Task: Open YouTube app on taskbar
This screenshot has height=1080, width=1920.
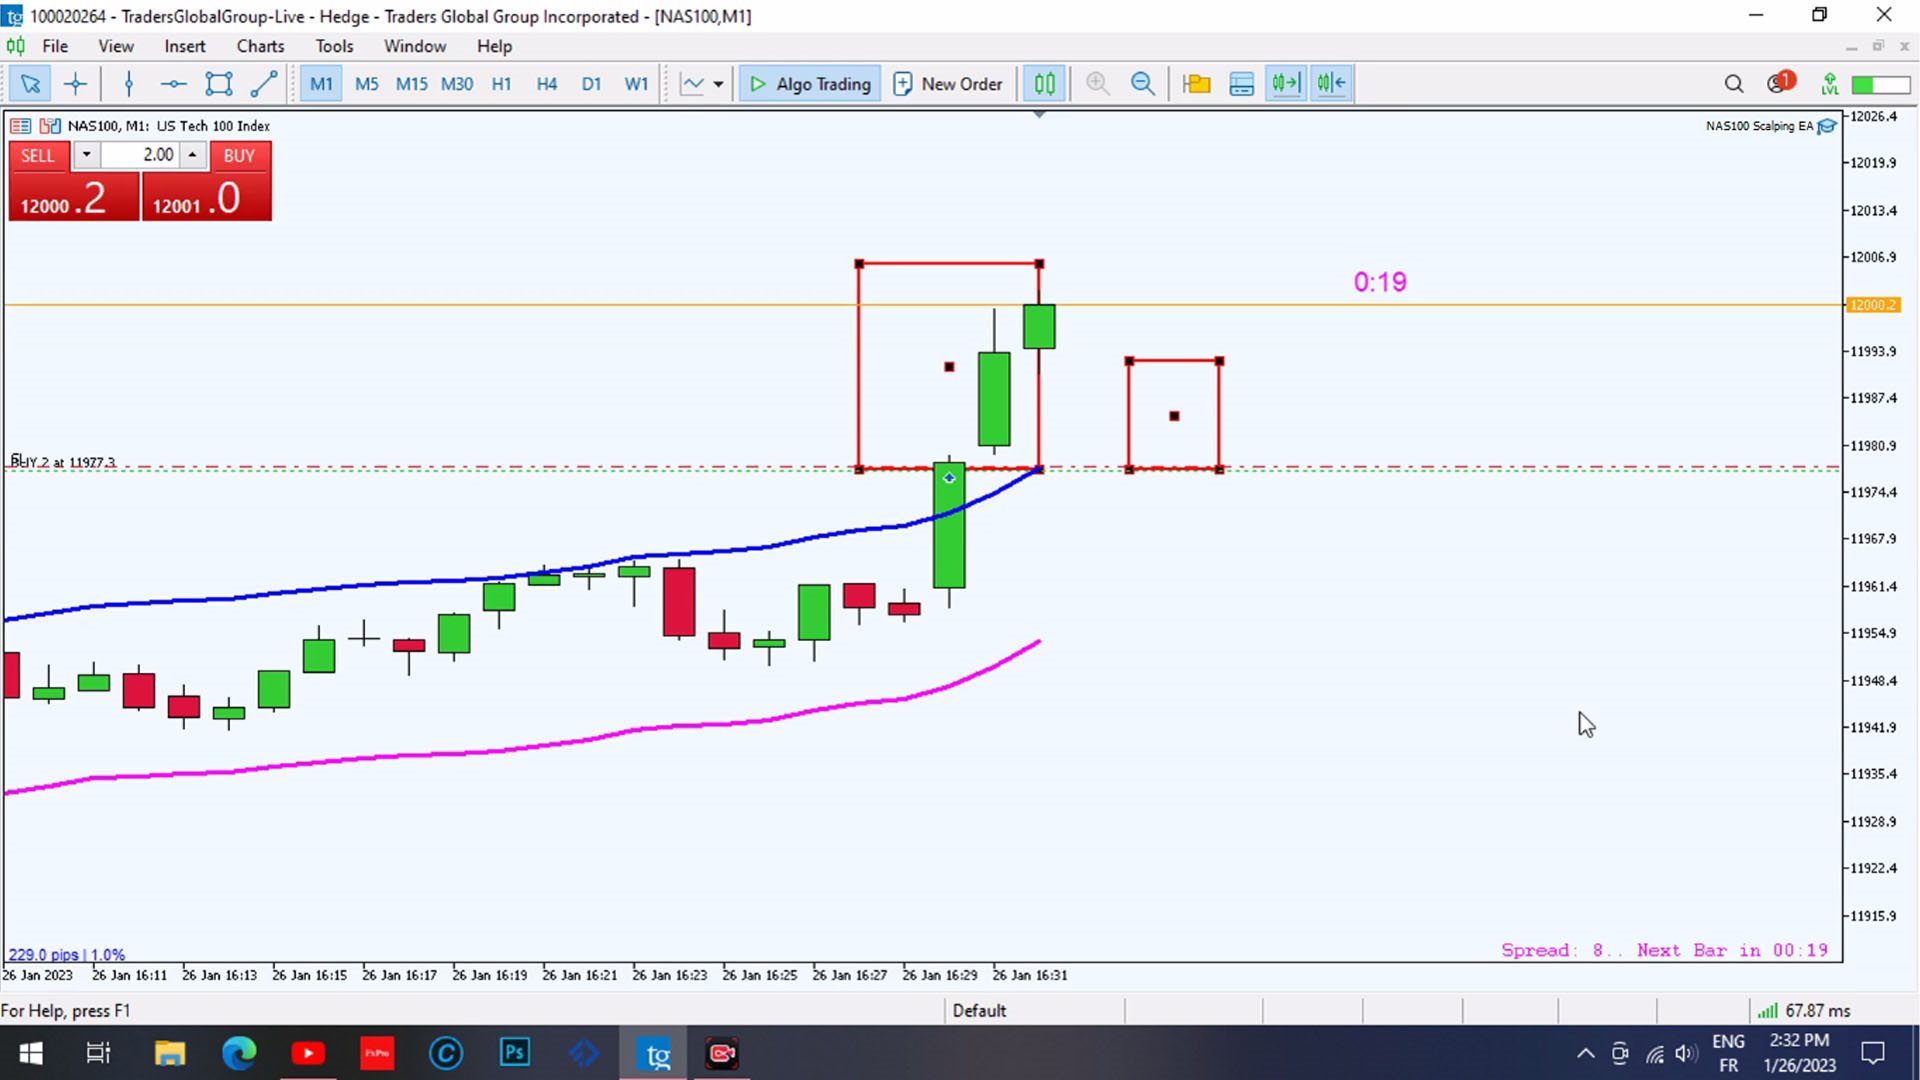Action: coord(308,1053)
